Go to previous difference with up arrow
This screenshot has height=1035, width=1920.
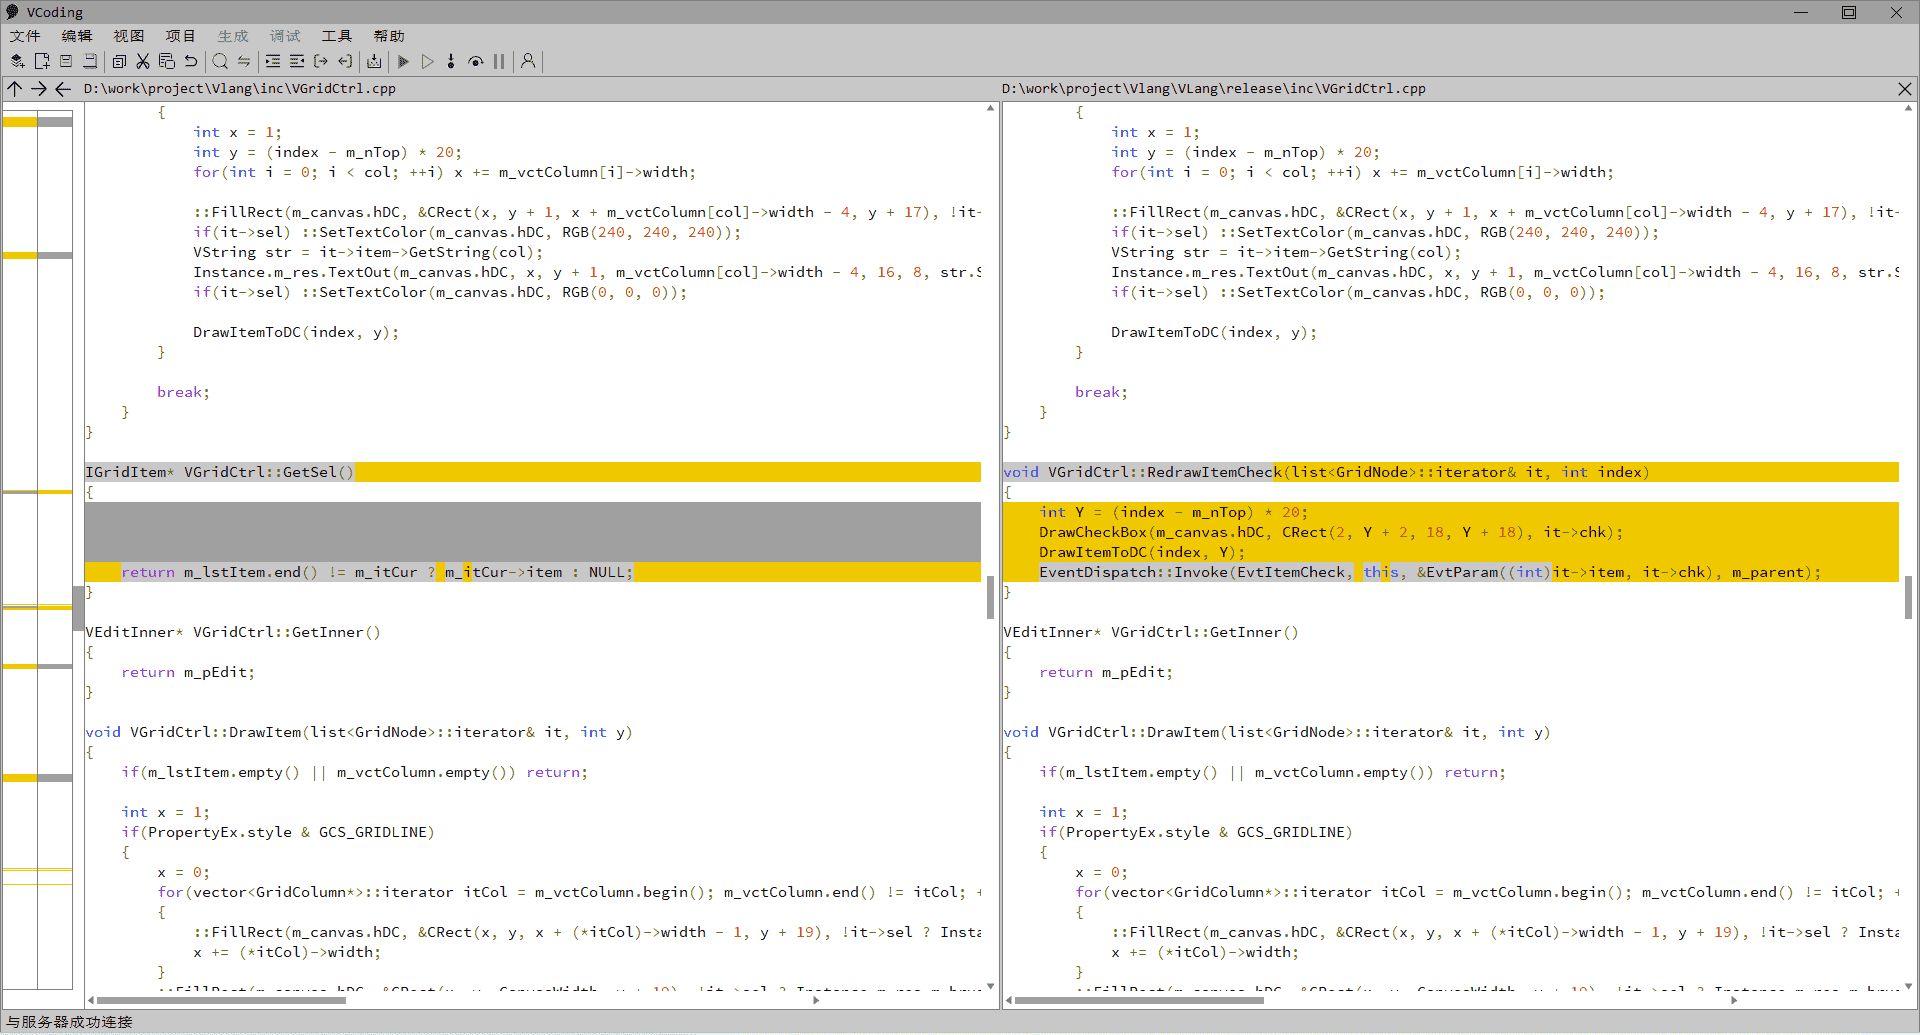[x=15, y=89]
